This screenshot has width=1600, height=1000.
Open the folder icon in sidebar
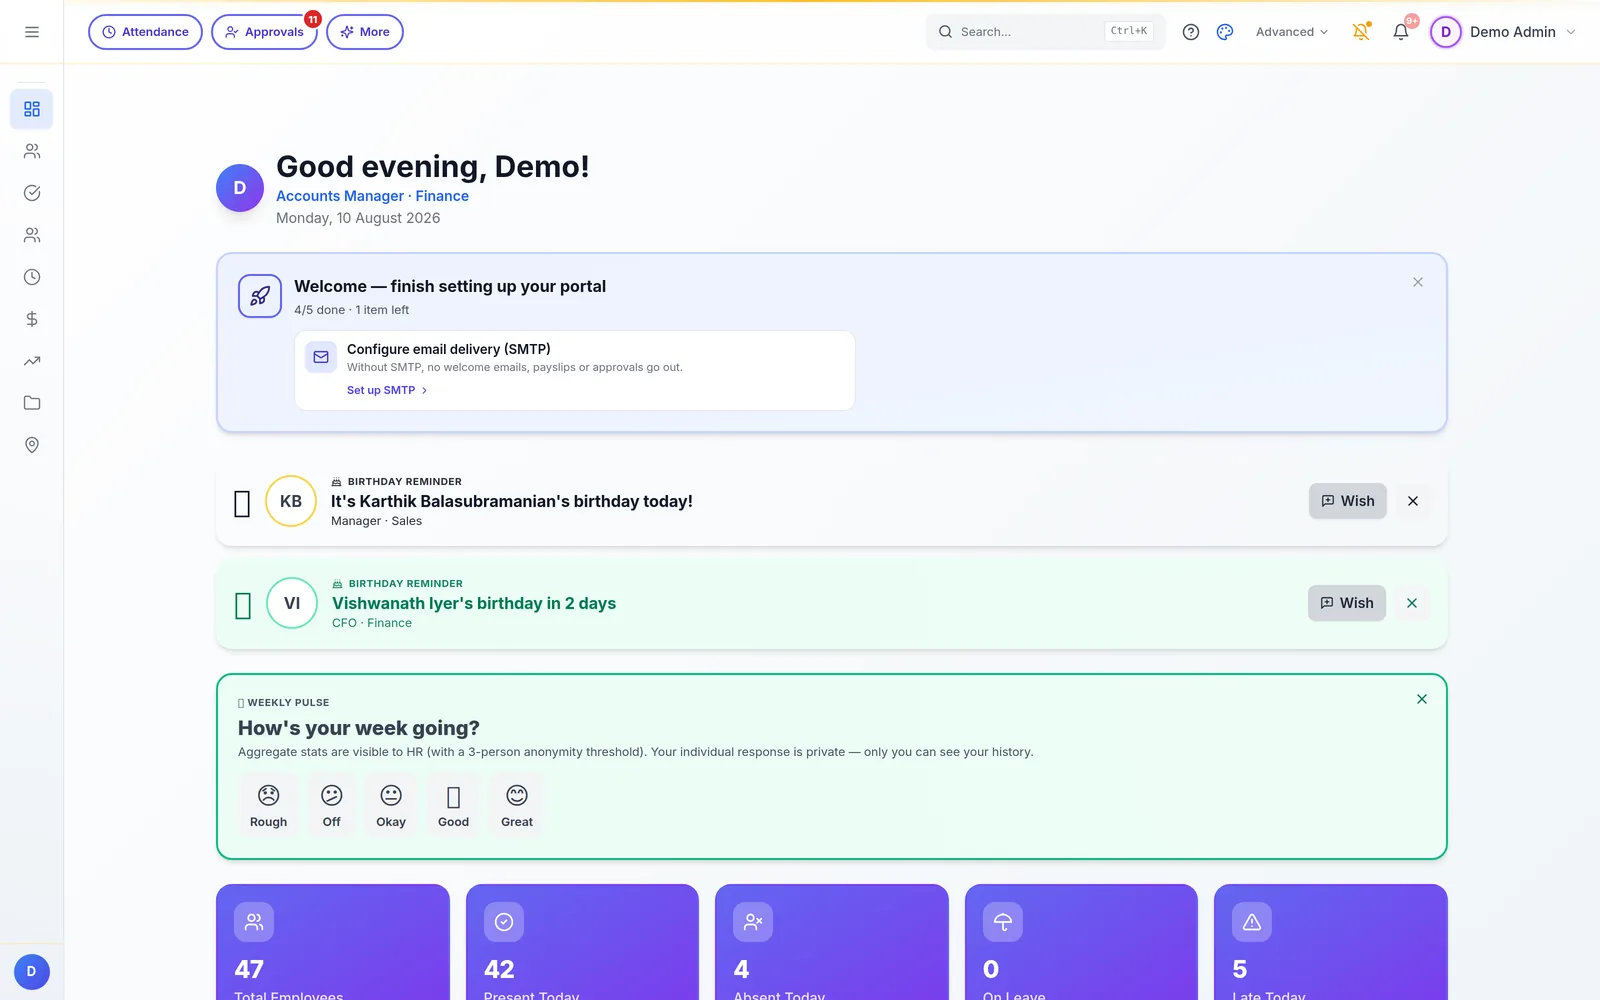[x=32, y=403]
